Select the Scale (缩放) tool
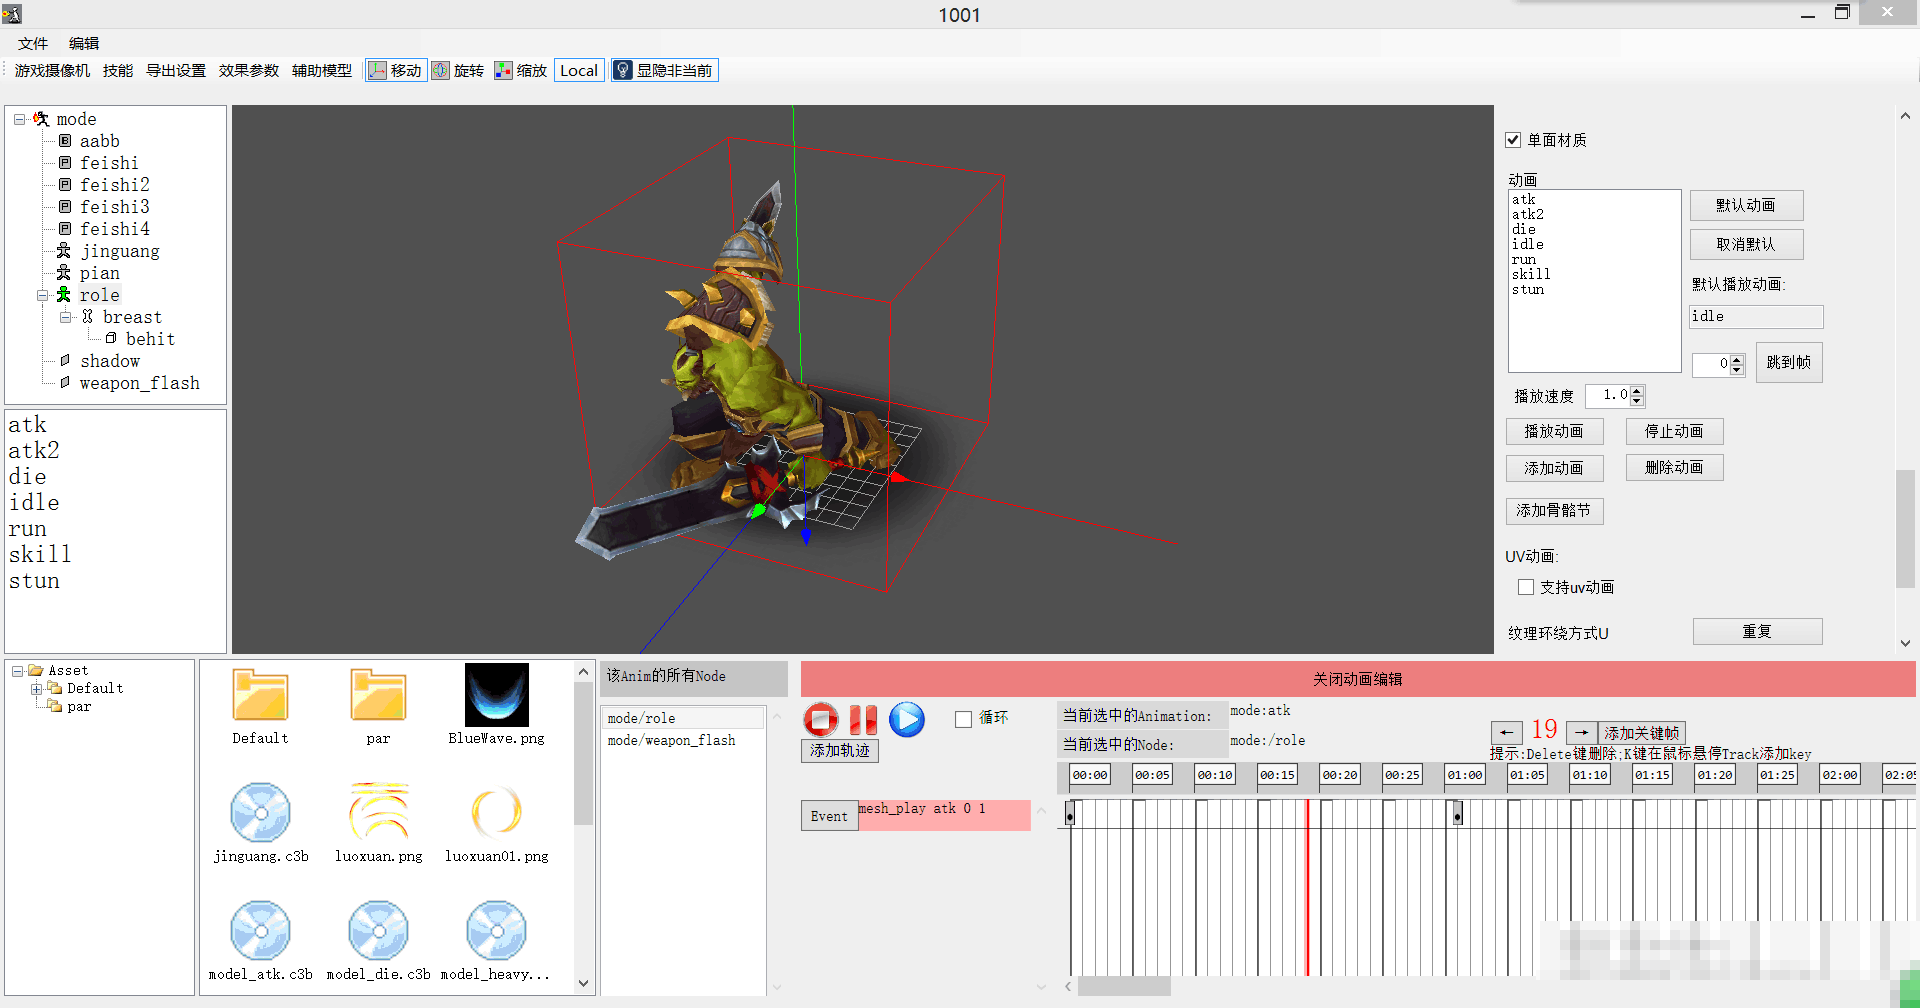Screen dimensions: 1920x1008 tap(521, 70)
